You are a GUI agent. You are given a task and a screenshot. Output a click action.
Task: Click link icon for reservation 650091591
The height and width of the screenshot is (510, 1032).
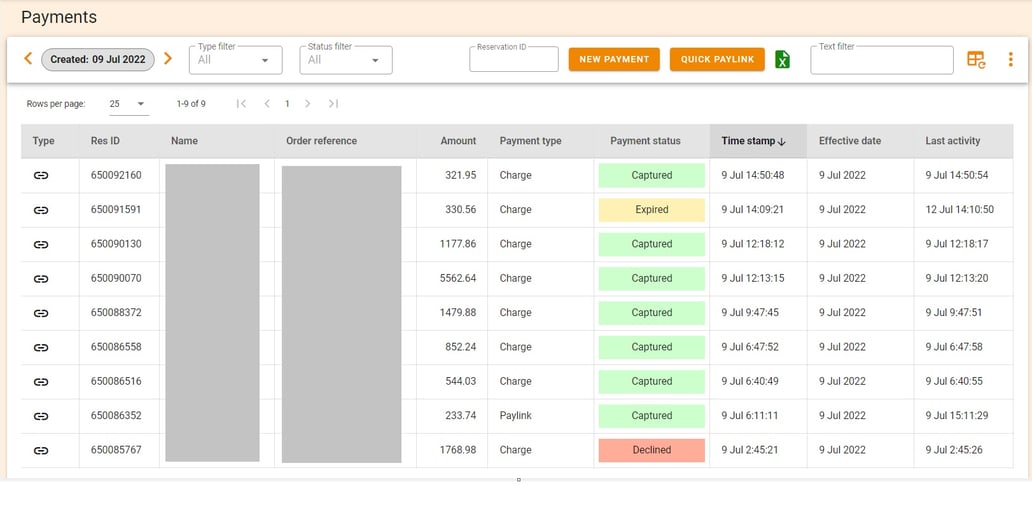tap(41, 210)
